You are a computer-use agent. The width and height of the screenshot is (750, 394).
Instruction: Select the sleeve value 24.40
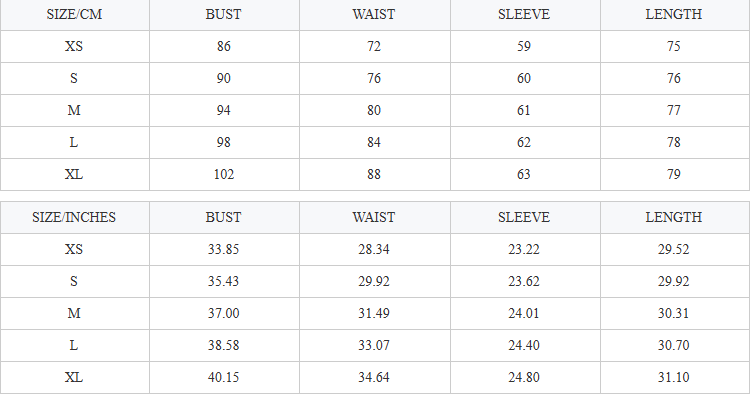524,345
